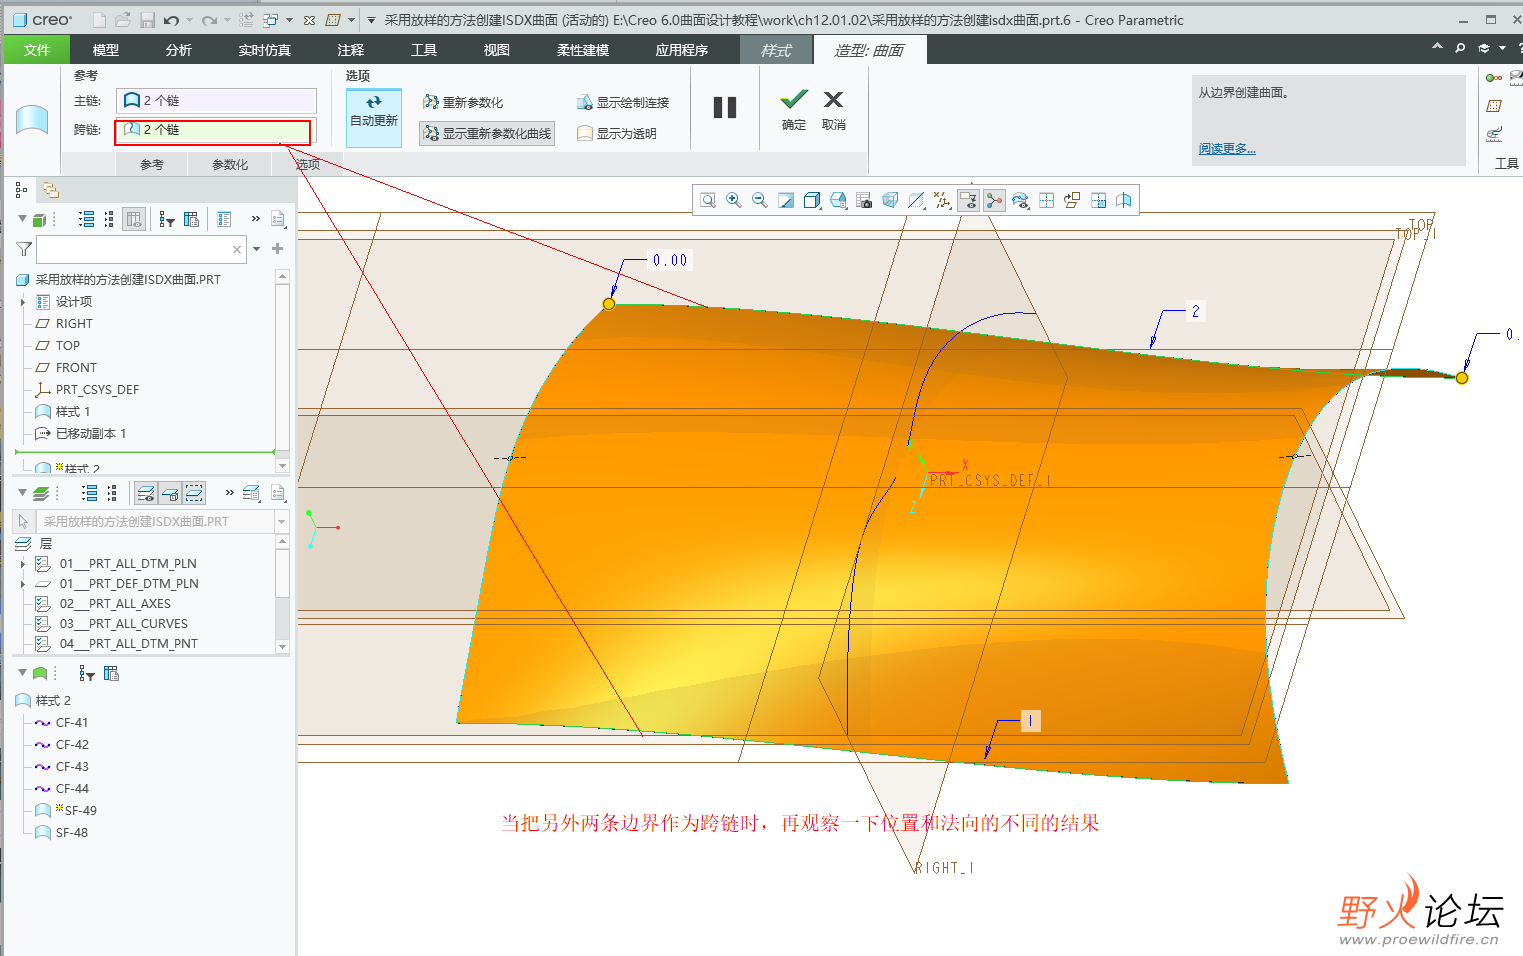
Task: Select curve CF-43 in style tree
Action: pos(72,767)
